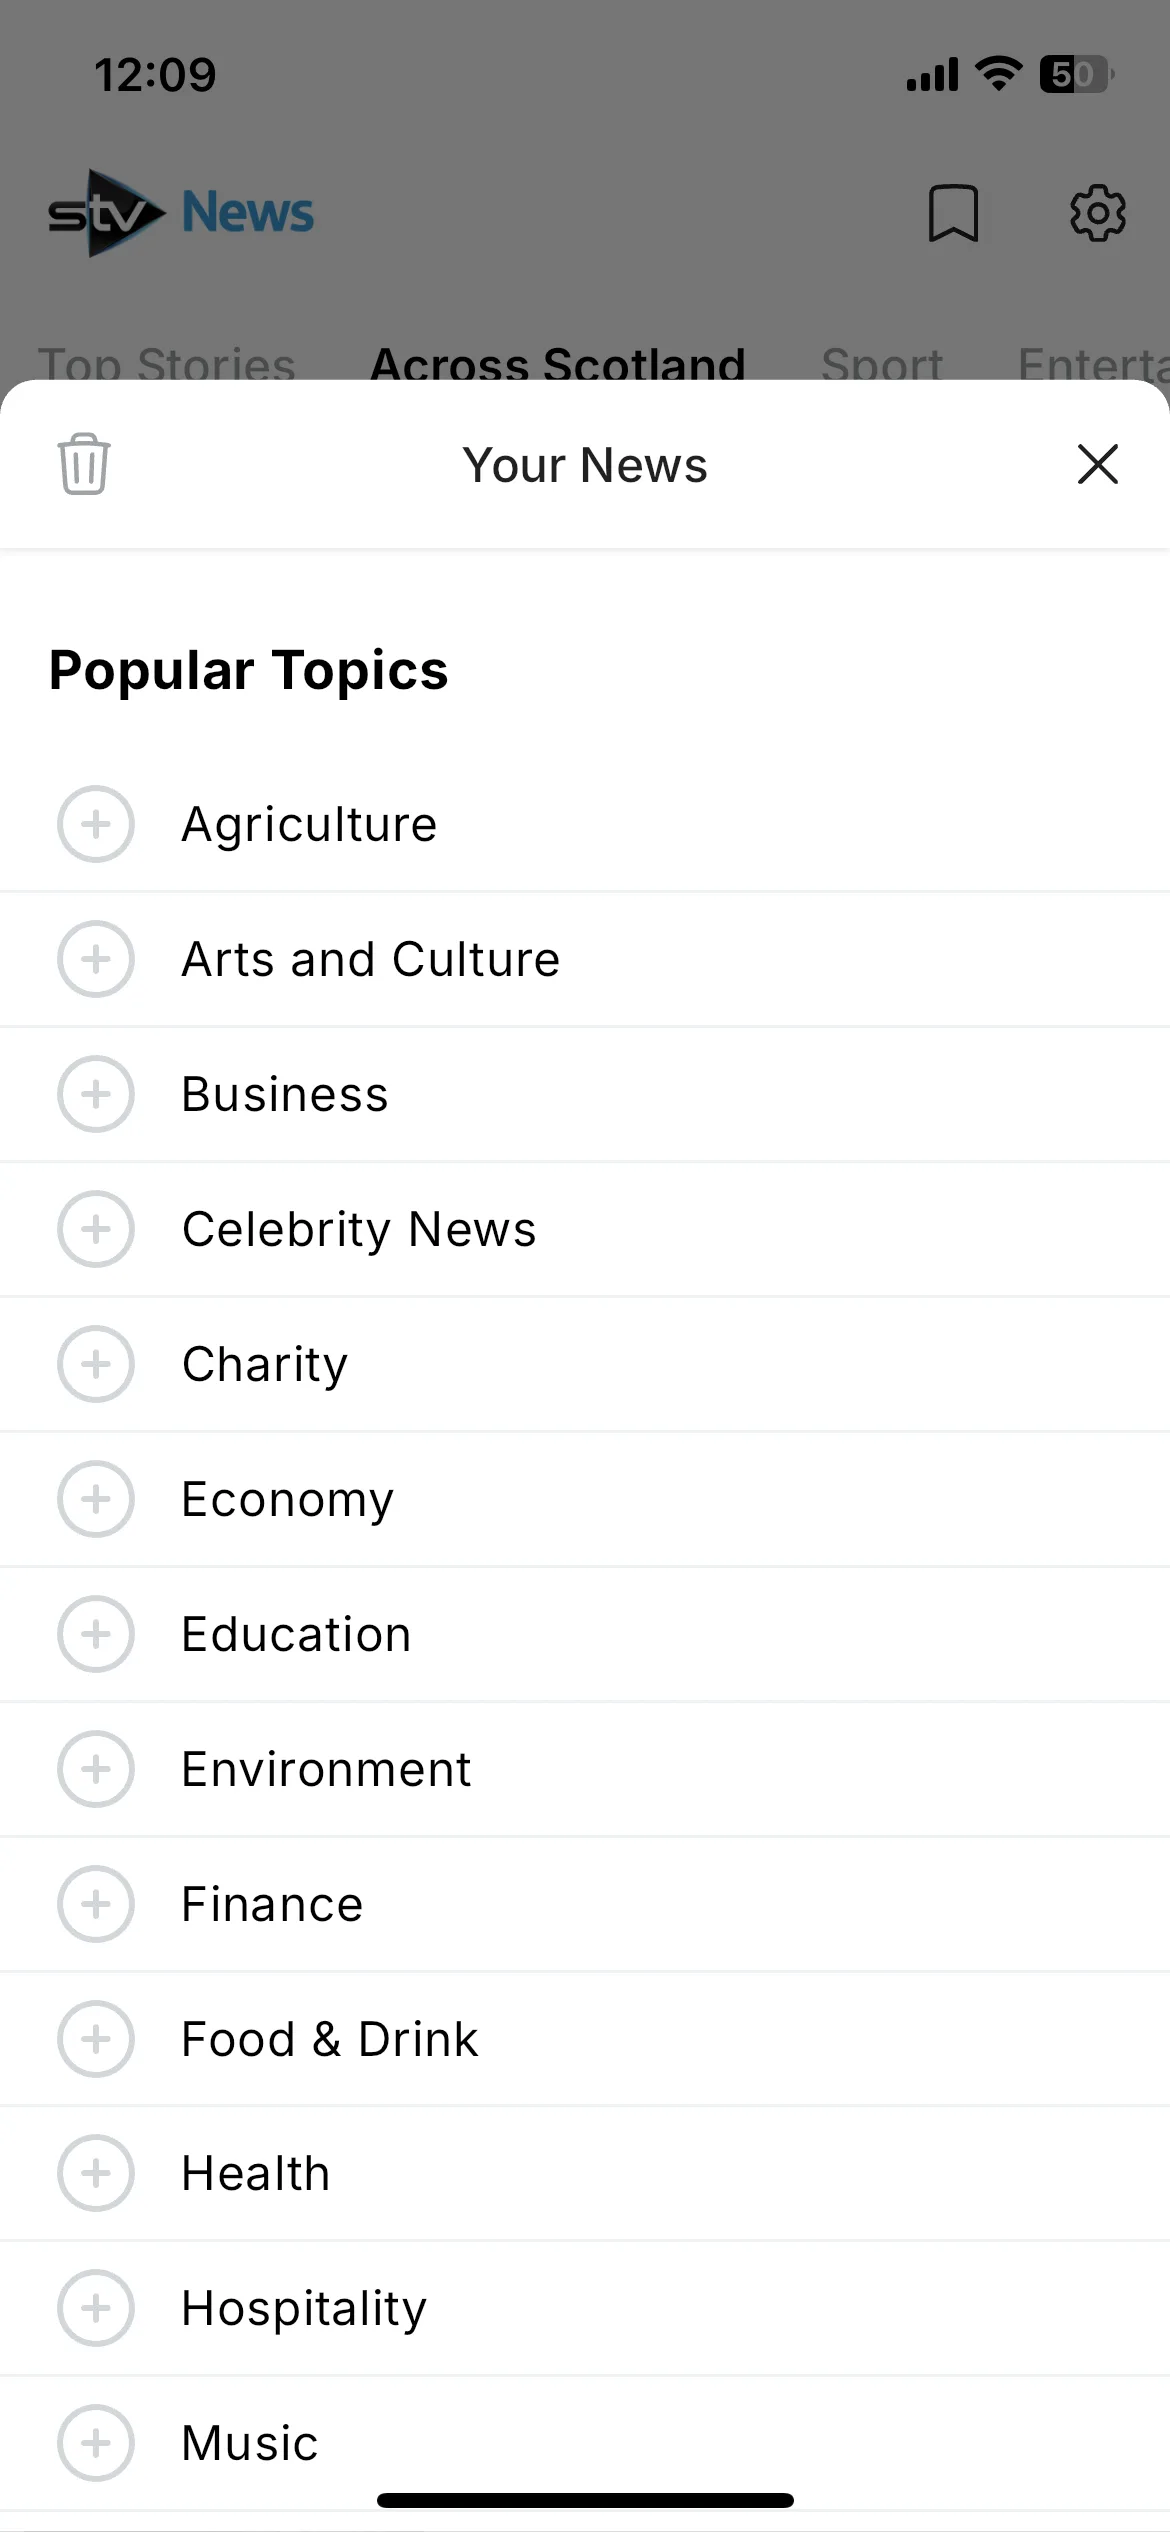
Task: Close the Your News sheet
Action: click(1097, 464)
